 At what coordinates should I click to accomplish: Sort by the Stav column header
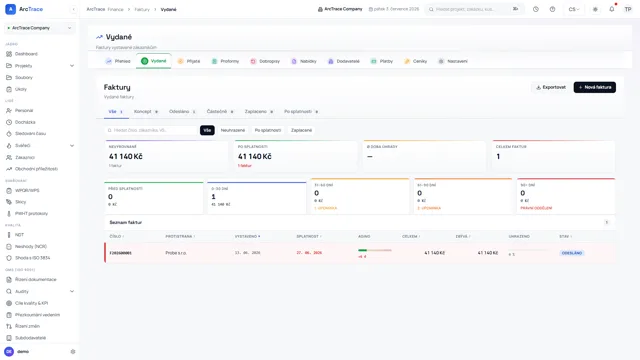[565, 236]
